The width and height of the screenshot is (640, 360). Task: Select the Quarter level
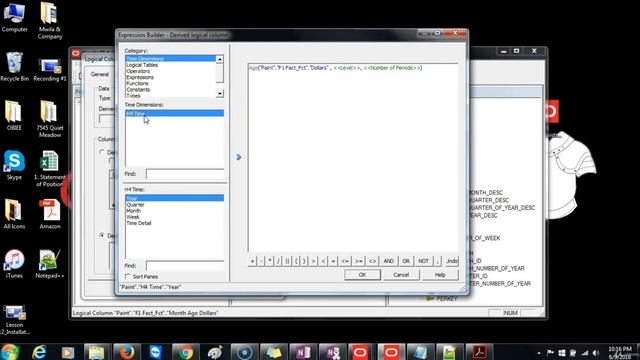tap(174, 204)
